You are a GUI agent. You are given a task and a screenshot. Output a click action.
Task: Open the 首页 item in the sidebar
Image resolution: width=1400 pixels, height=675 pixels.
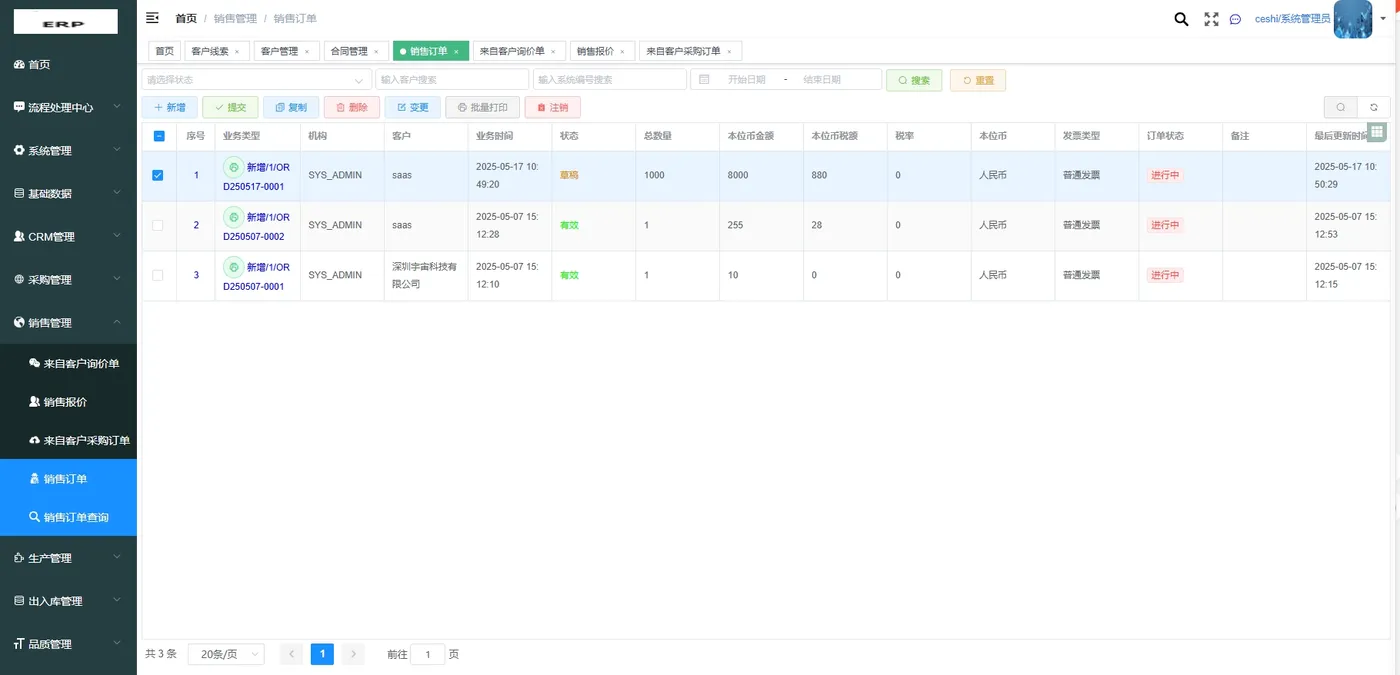(68, 64)
